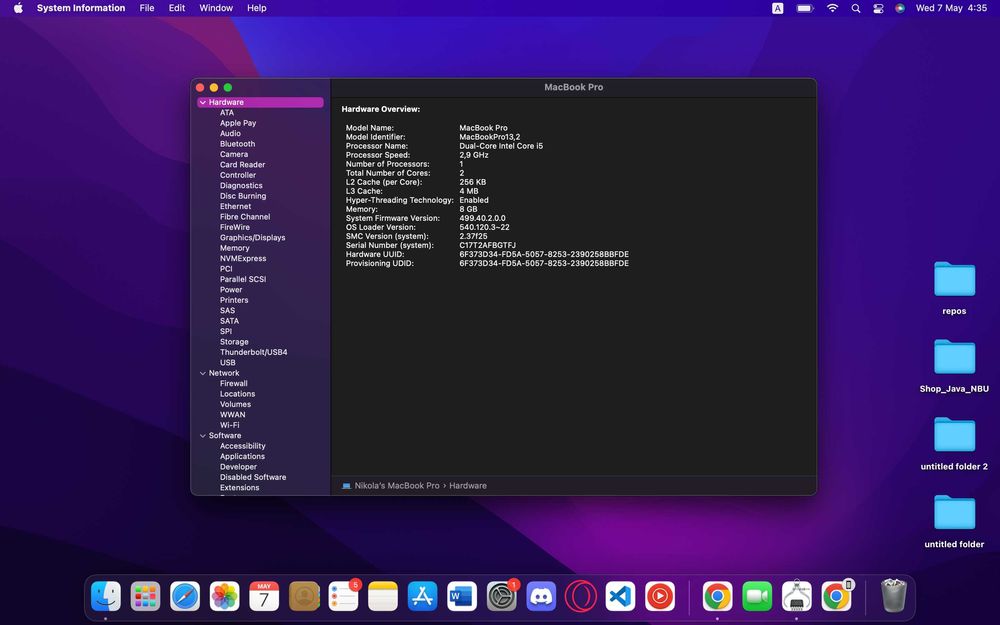Viewport: 1000px width, 625px height.
Task: Launch Discord from the dock
Action: (541, 597)
